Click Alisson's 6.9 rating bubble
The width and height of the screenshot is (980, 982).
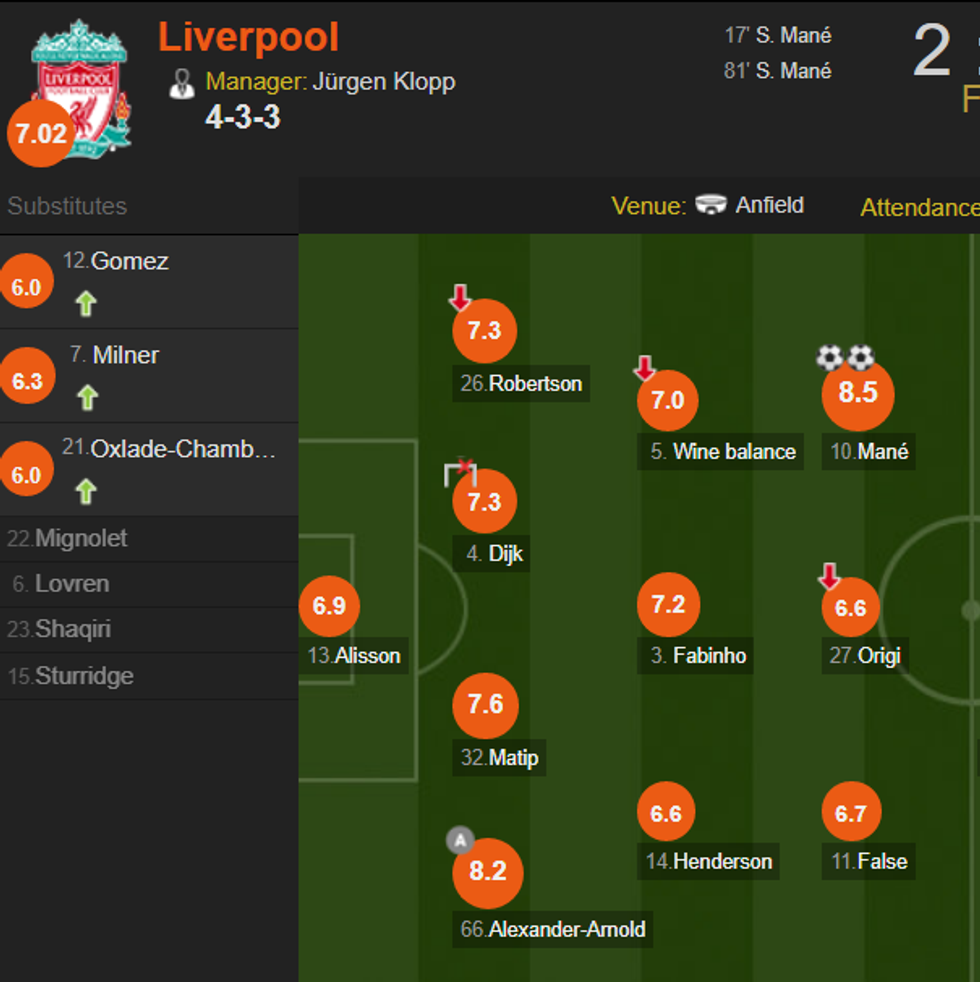pyautogui.click(x=329, y=606)
